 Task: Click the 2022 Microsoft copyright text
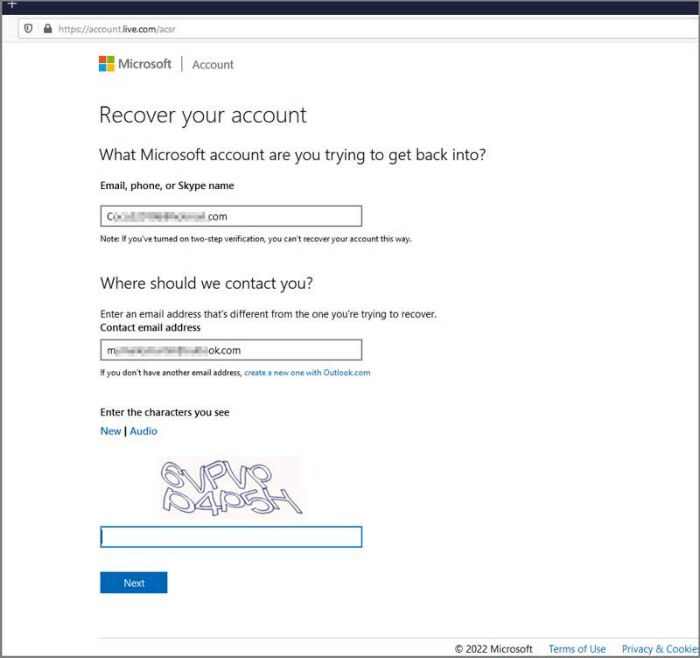click(x=493, y=649)
